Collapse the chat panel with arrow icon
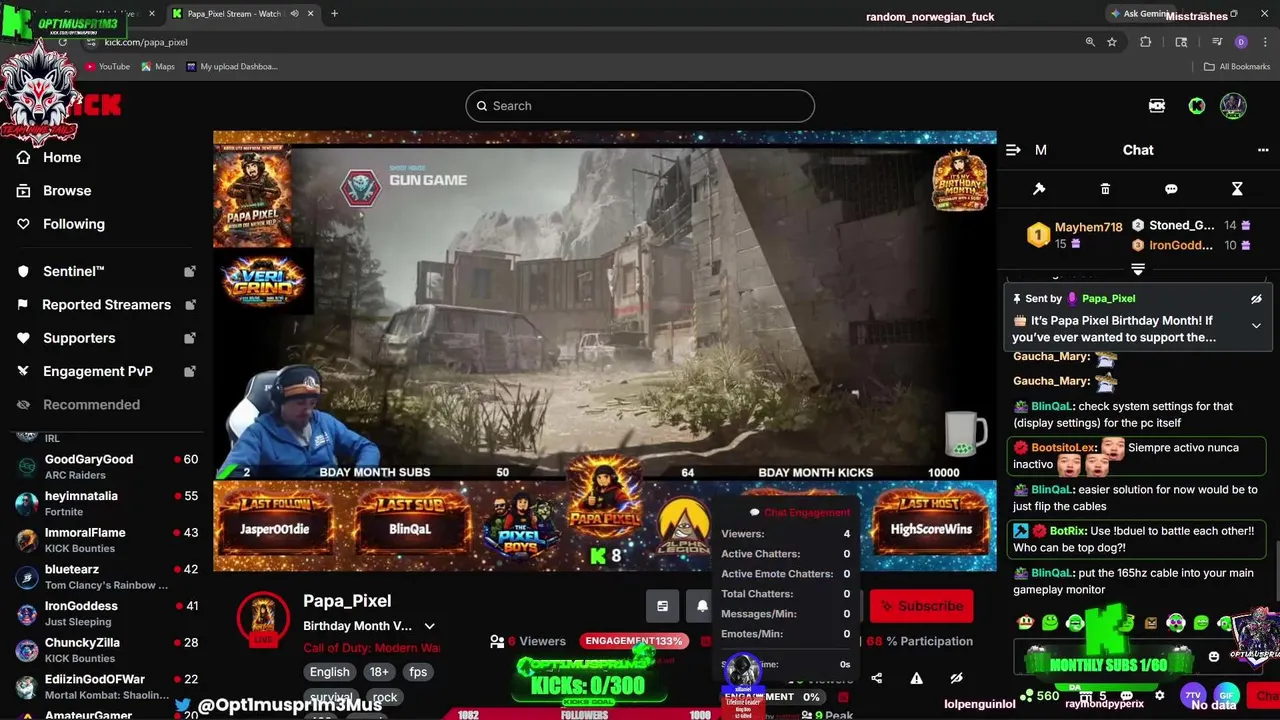Viewport: 1280px width, 720px height. (1013, 150)
